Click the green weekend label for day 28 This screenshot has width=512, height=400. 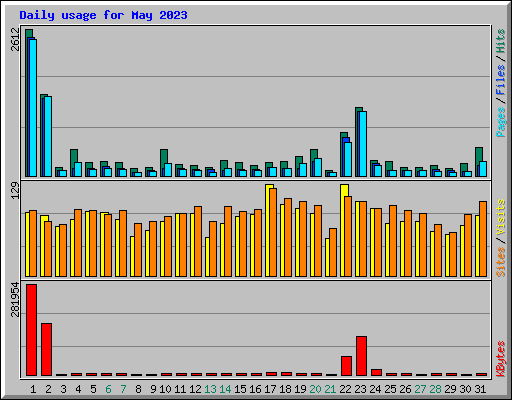(435, 389)
